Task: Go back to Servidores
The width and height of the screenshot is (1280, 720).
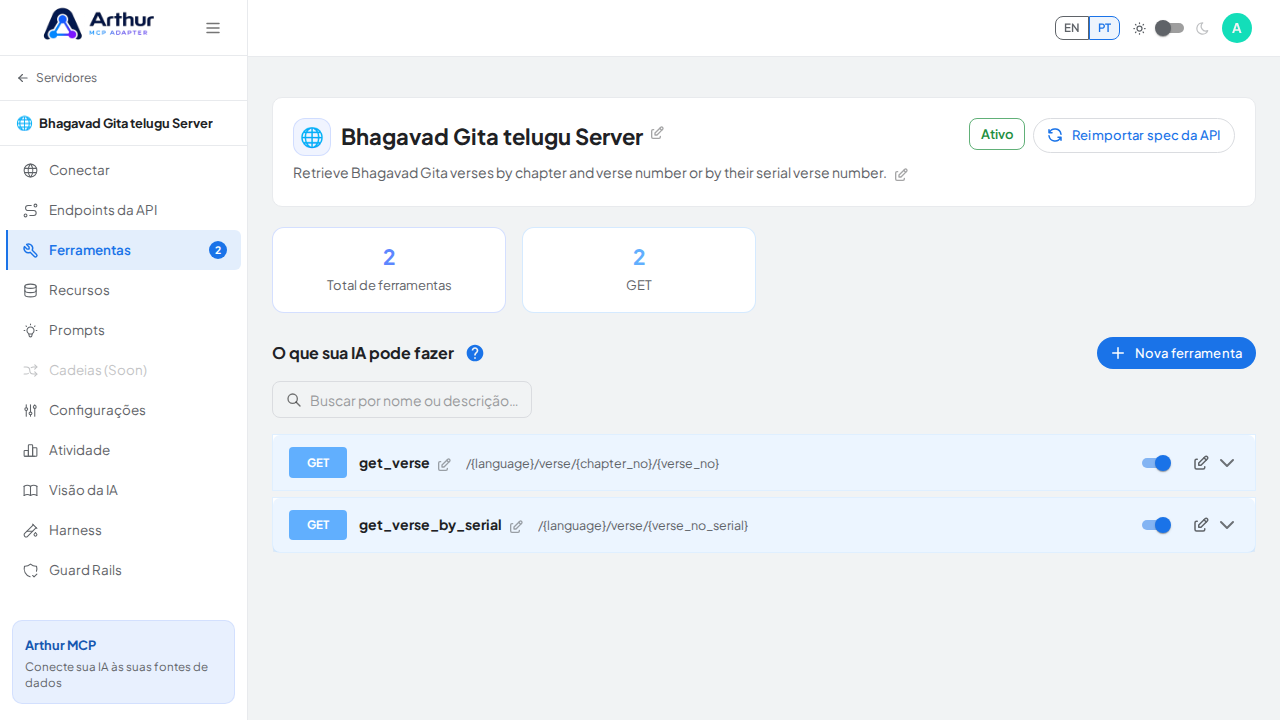Action: click(x=57, y=78)
